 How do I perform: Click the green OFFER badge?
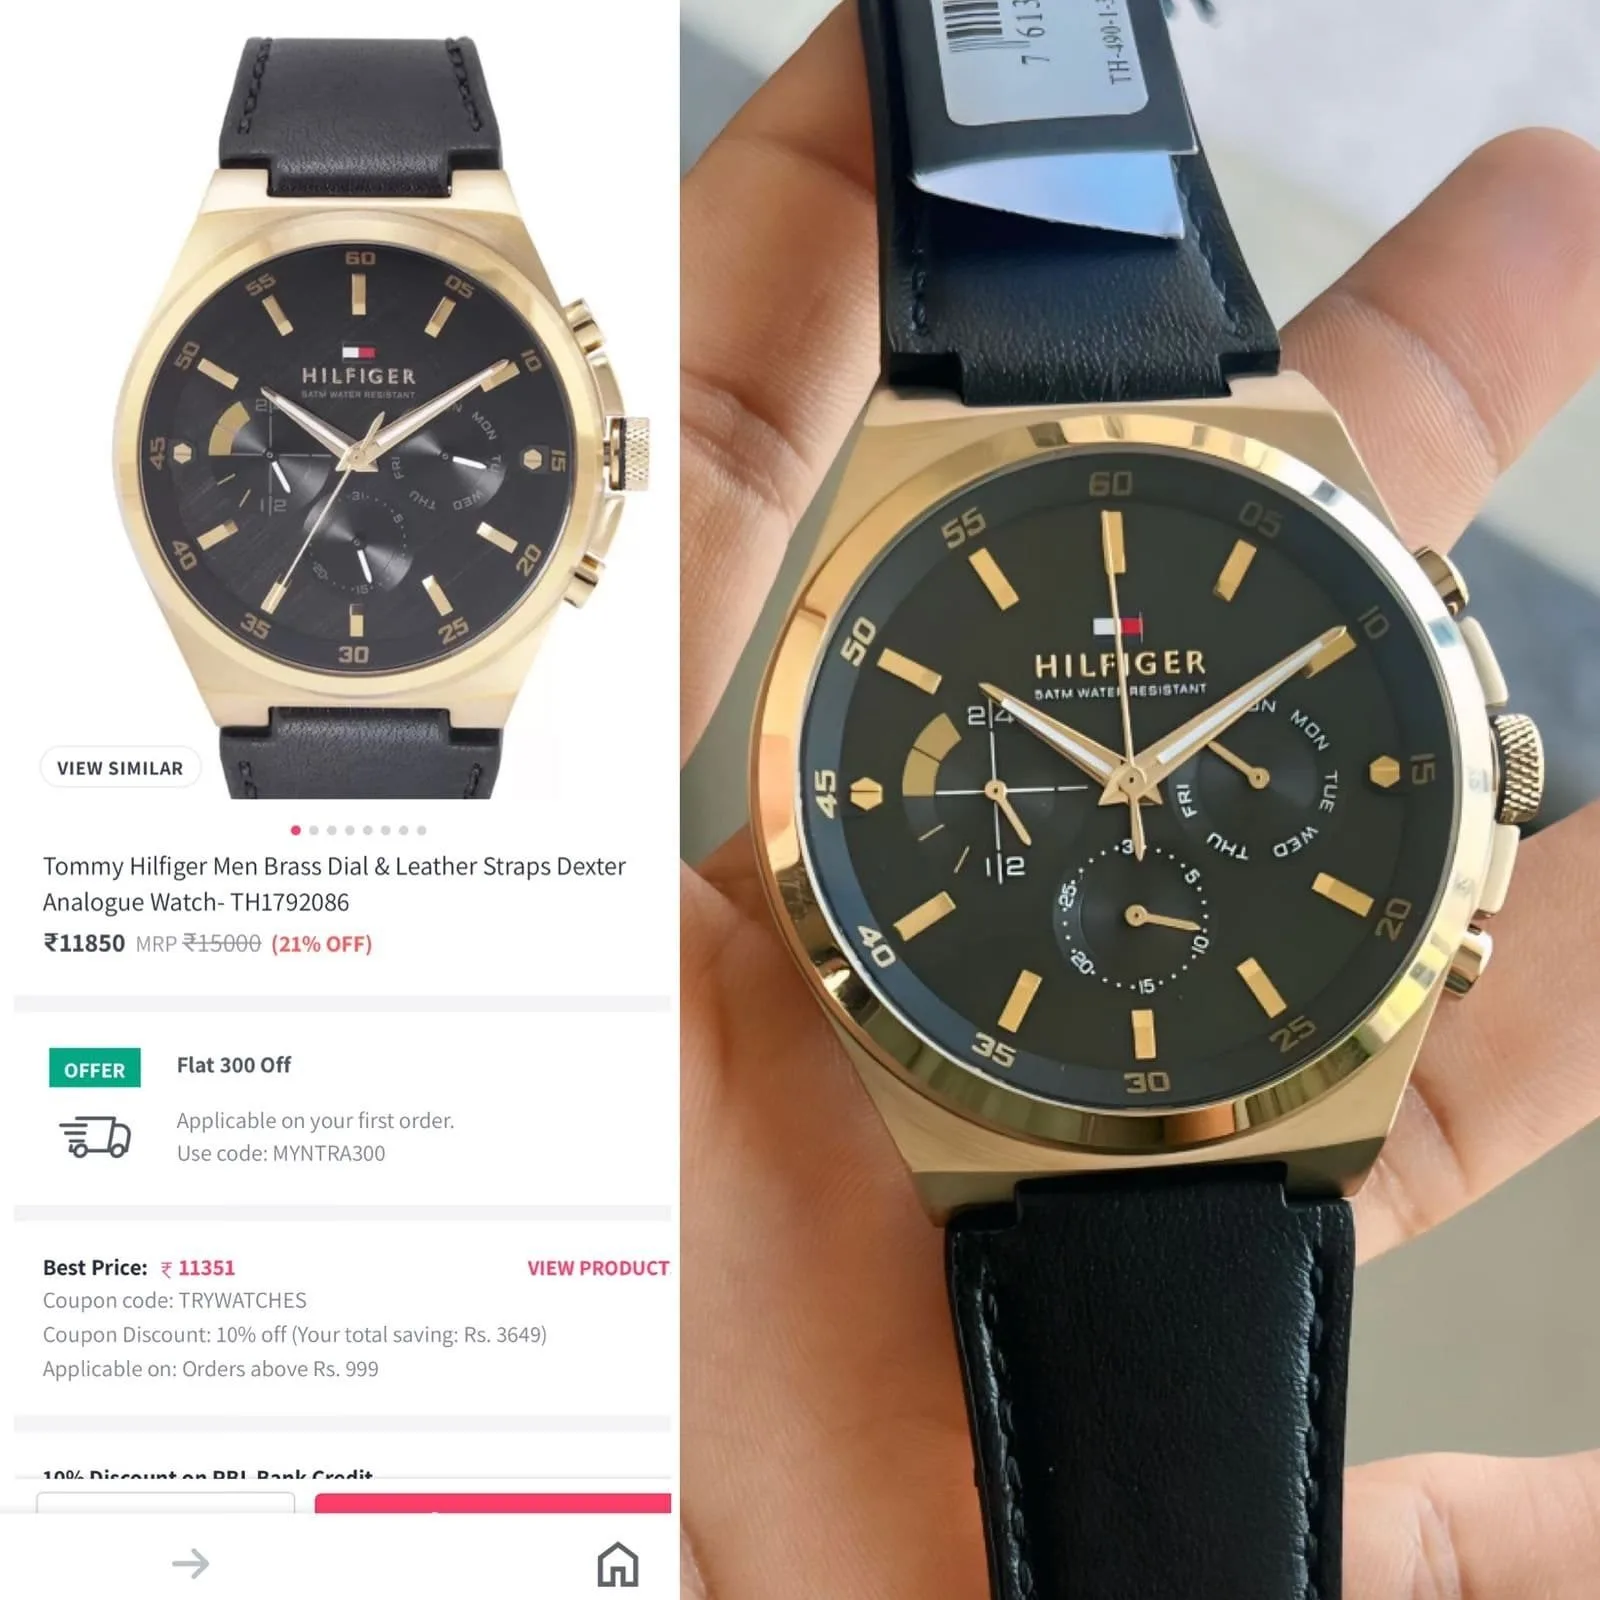[x=95, y=1068]
